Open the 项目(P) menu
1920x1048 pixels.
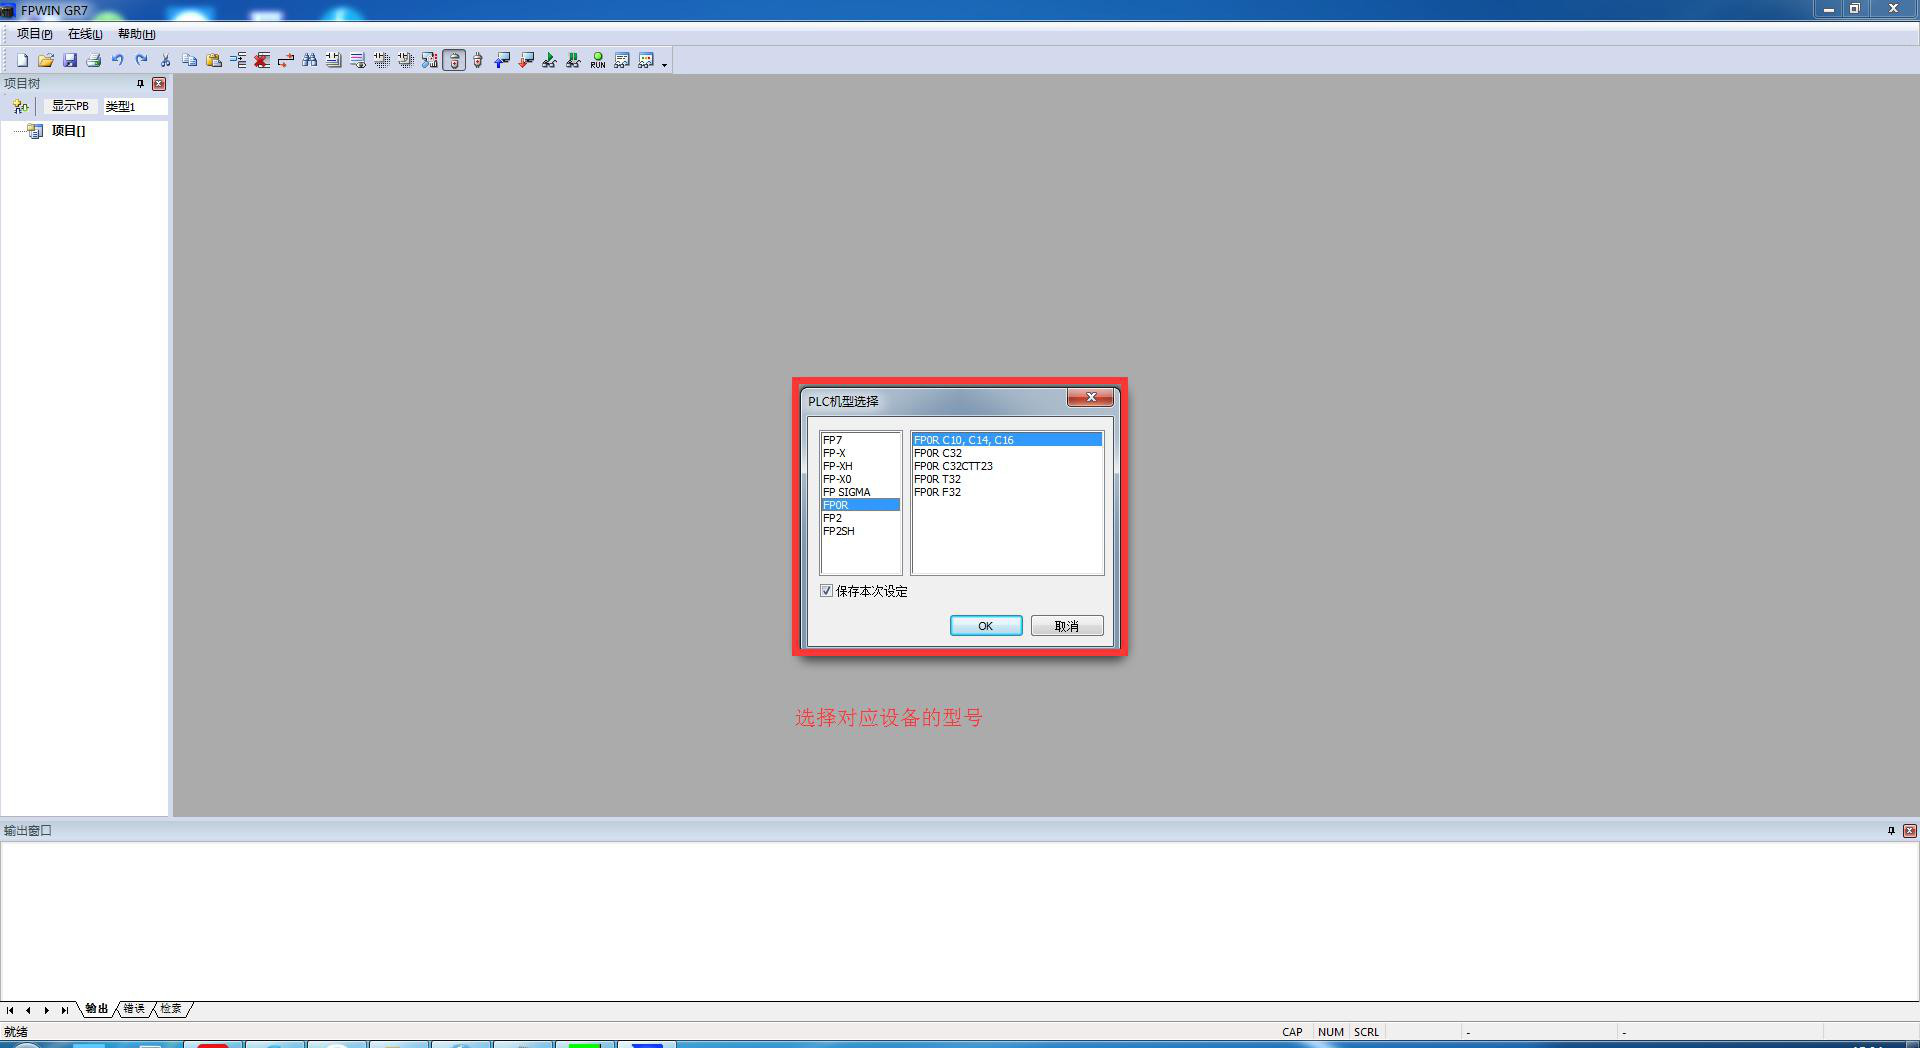pos(34,34)
